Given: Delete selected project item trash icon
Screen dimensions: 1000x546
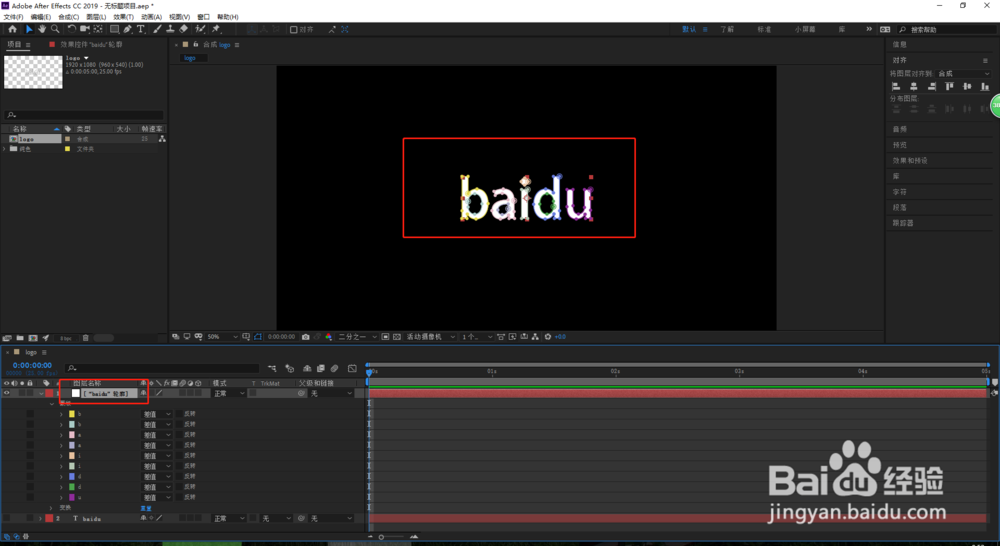Looking at the screenshot, I should 85,338.
